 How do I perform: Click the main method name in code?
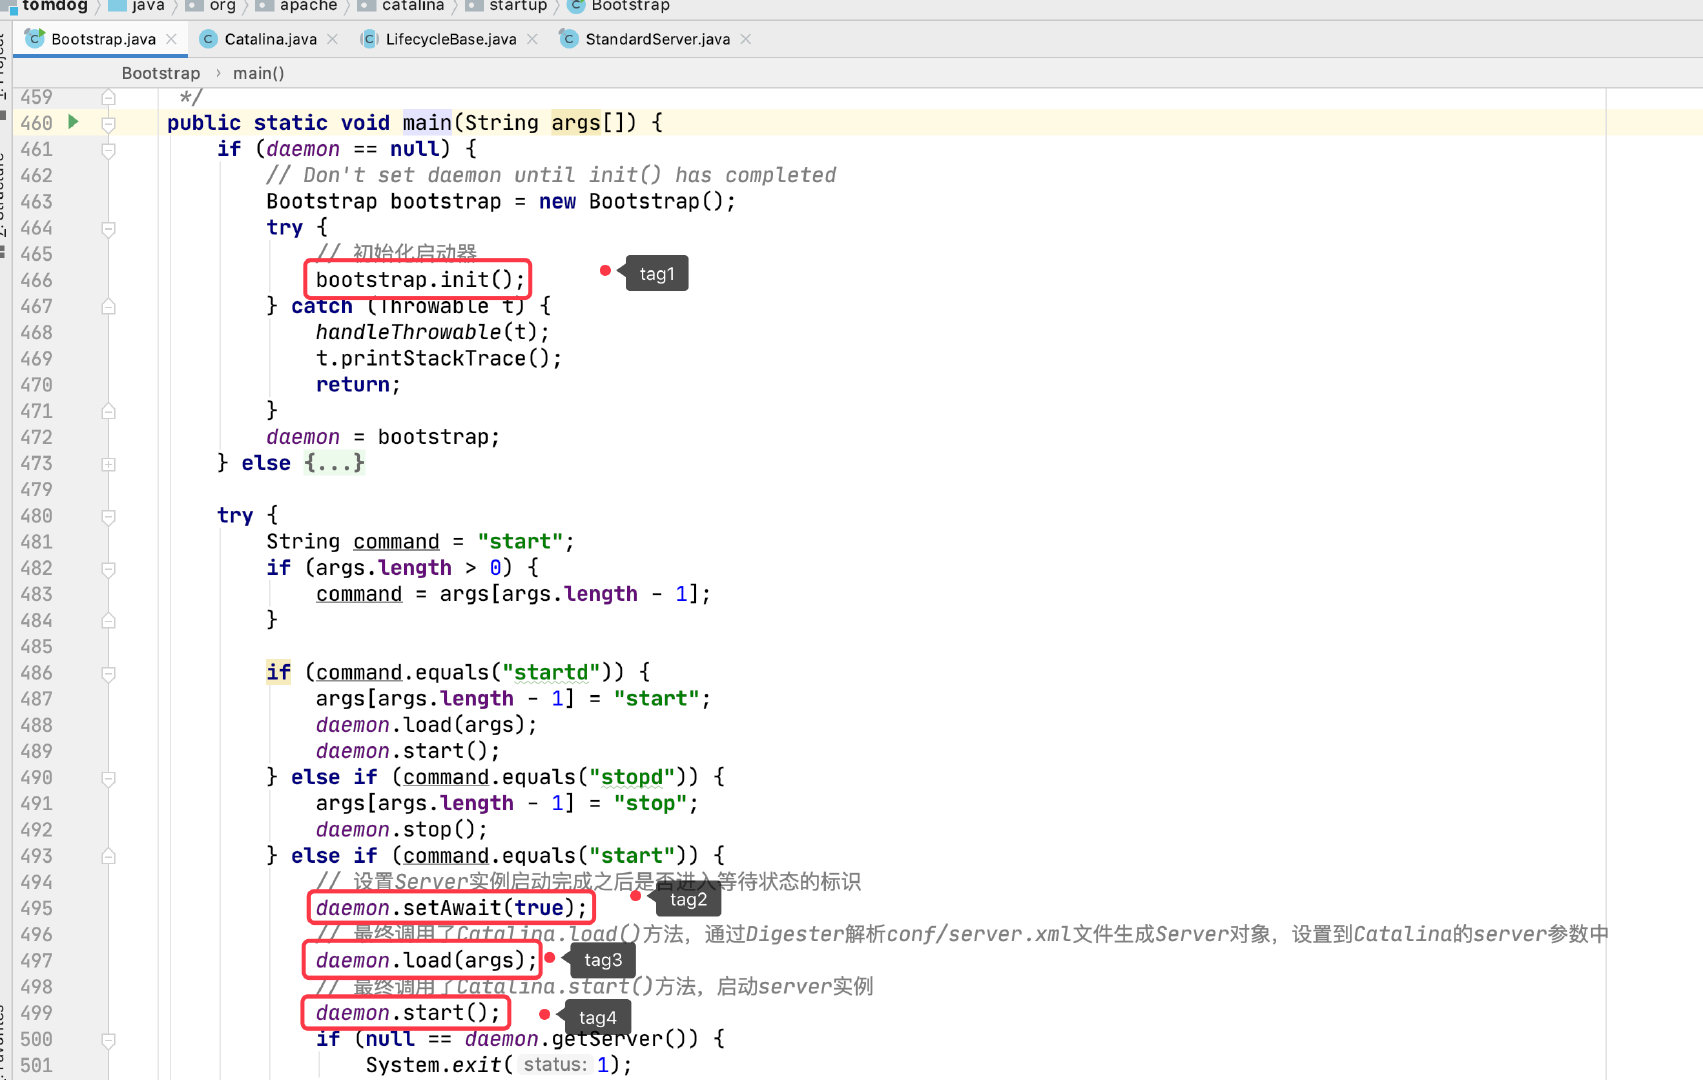pyautogui.click(x=427, y=122)
